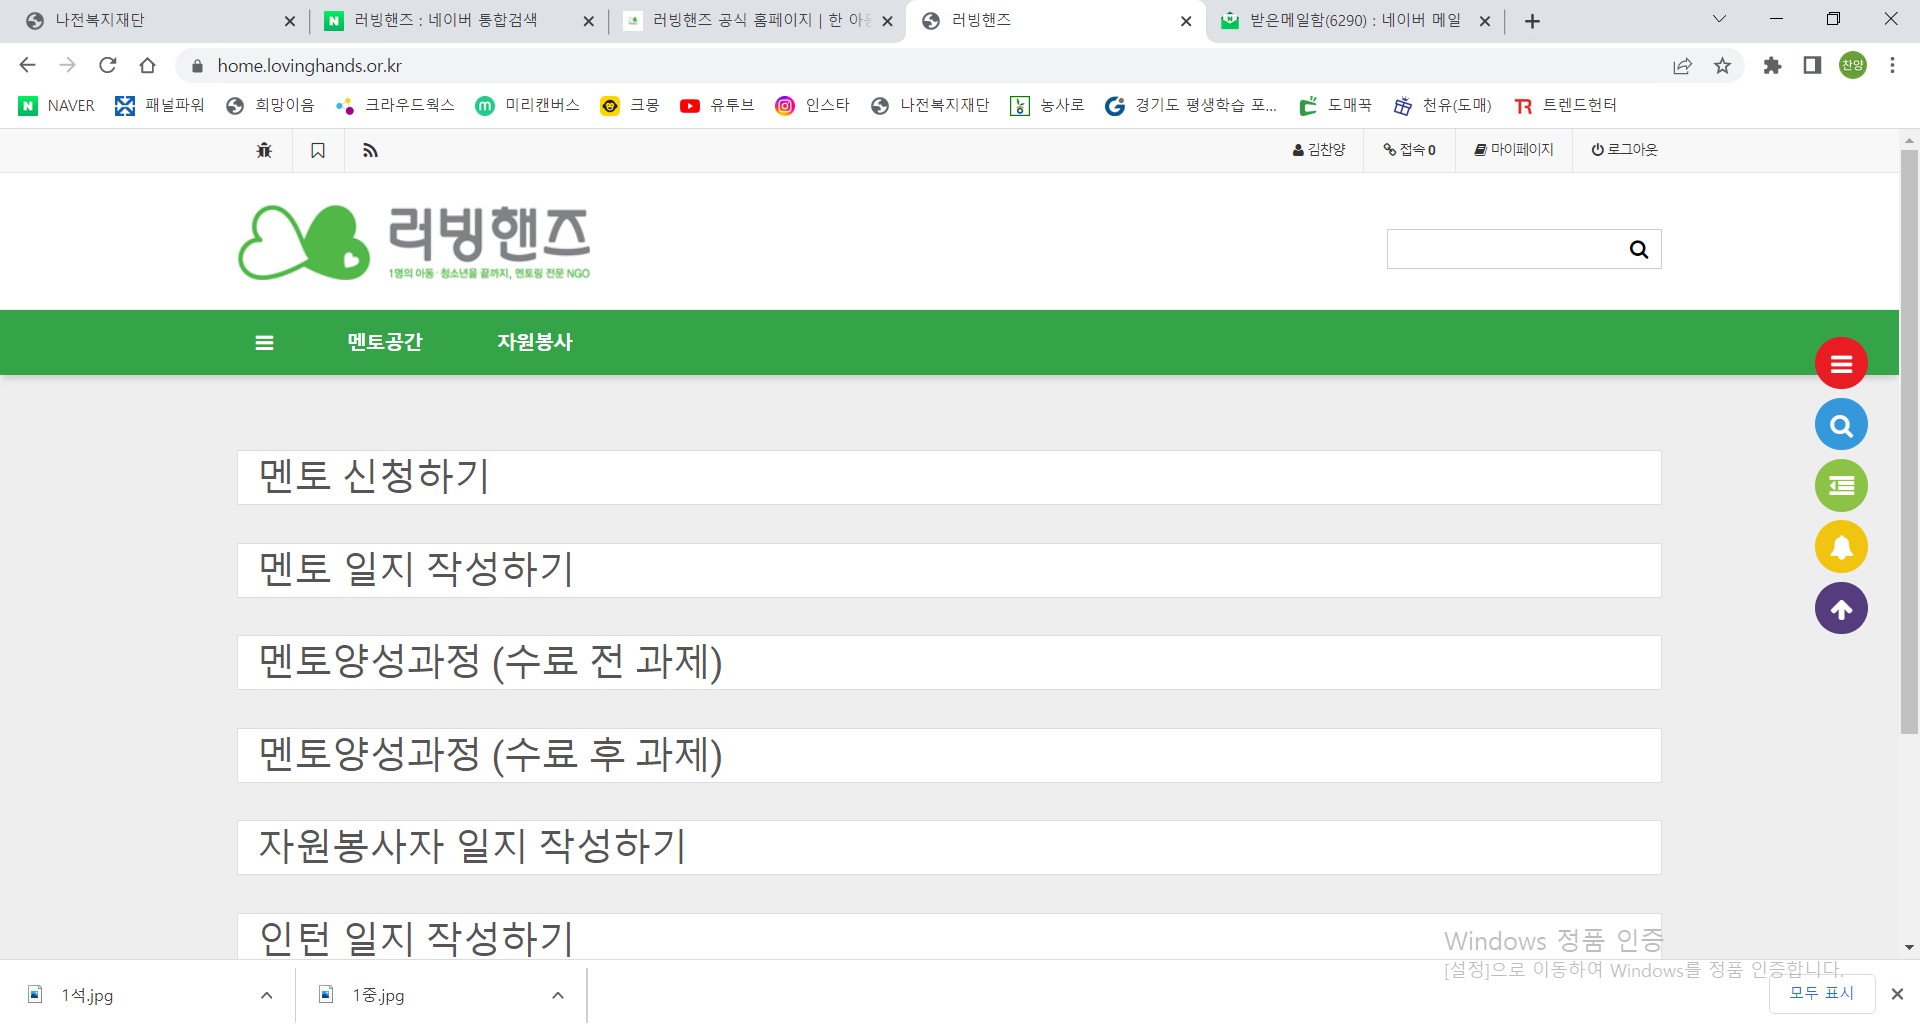Image resolution: width=1920 pixels, height=1030 pixels.
Task: Click the bookmark icon in top bar
Action: pyautogui.click(x=318, y=150)
